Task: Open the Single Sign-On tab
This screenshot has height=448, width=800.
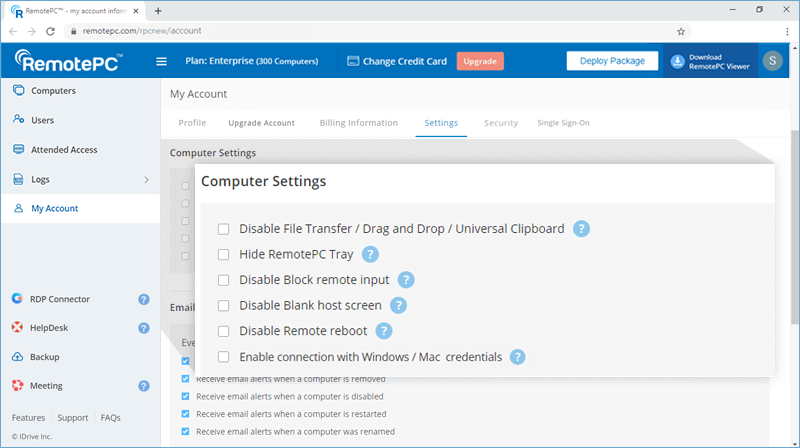Action: coord(563,123)
